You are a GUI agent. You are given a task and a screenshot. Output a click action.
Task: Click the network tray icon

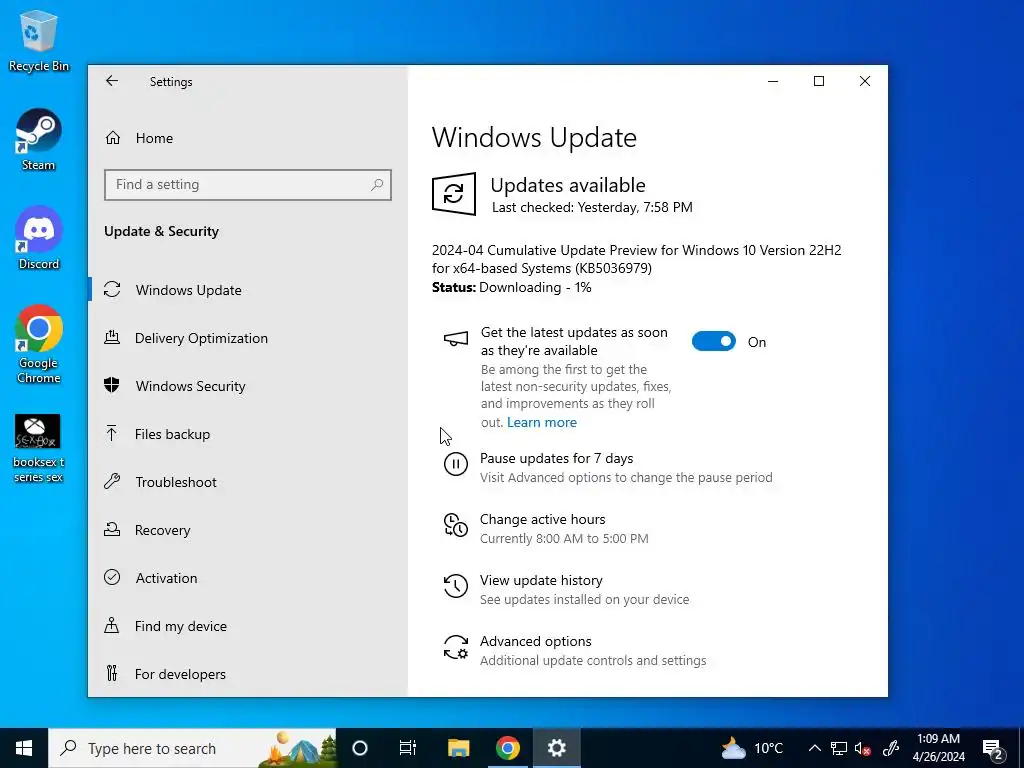839,748
